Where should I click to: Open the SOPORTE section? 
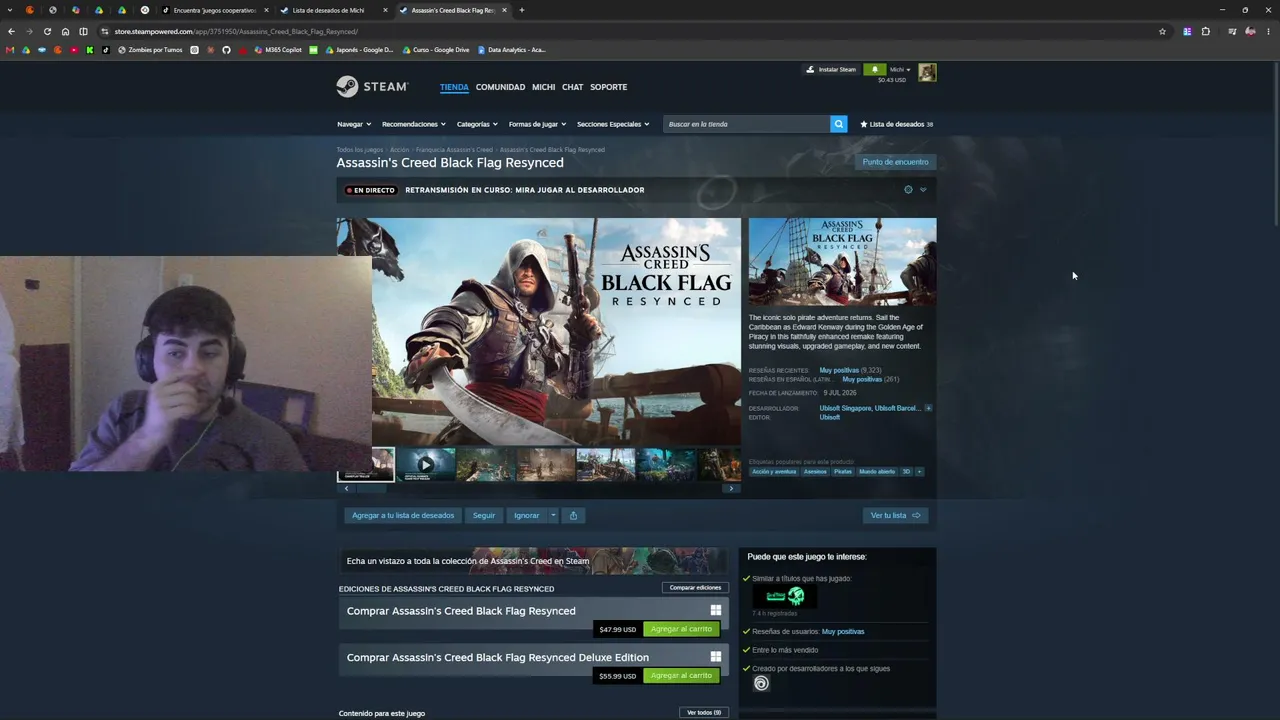point(608,87)
